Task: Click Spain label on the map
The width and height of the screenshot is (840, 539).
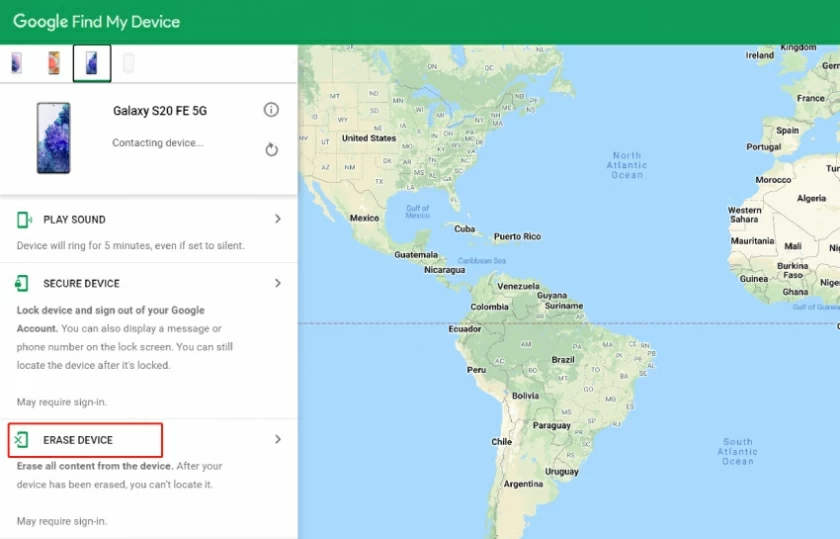Action: [x=788, y=130]
